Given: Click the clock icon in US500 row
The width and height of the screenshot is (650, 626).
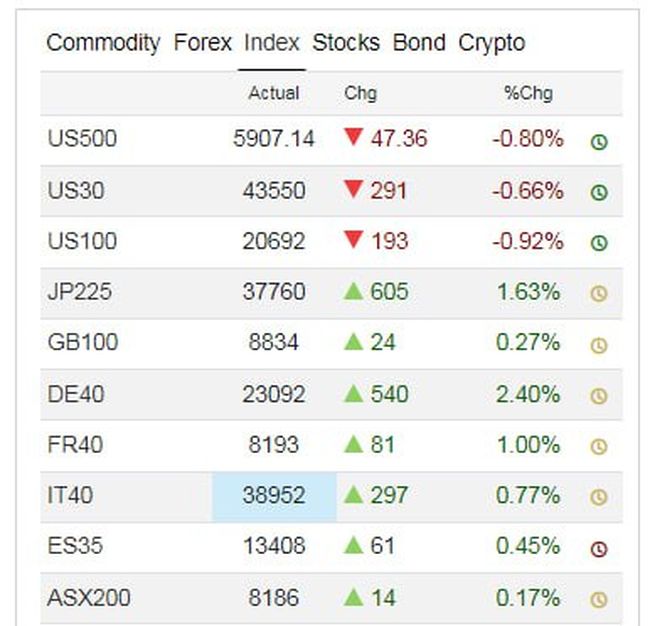Looking at the screenshot, I should pos(599,141).
